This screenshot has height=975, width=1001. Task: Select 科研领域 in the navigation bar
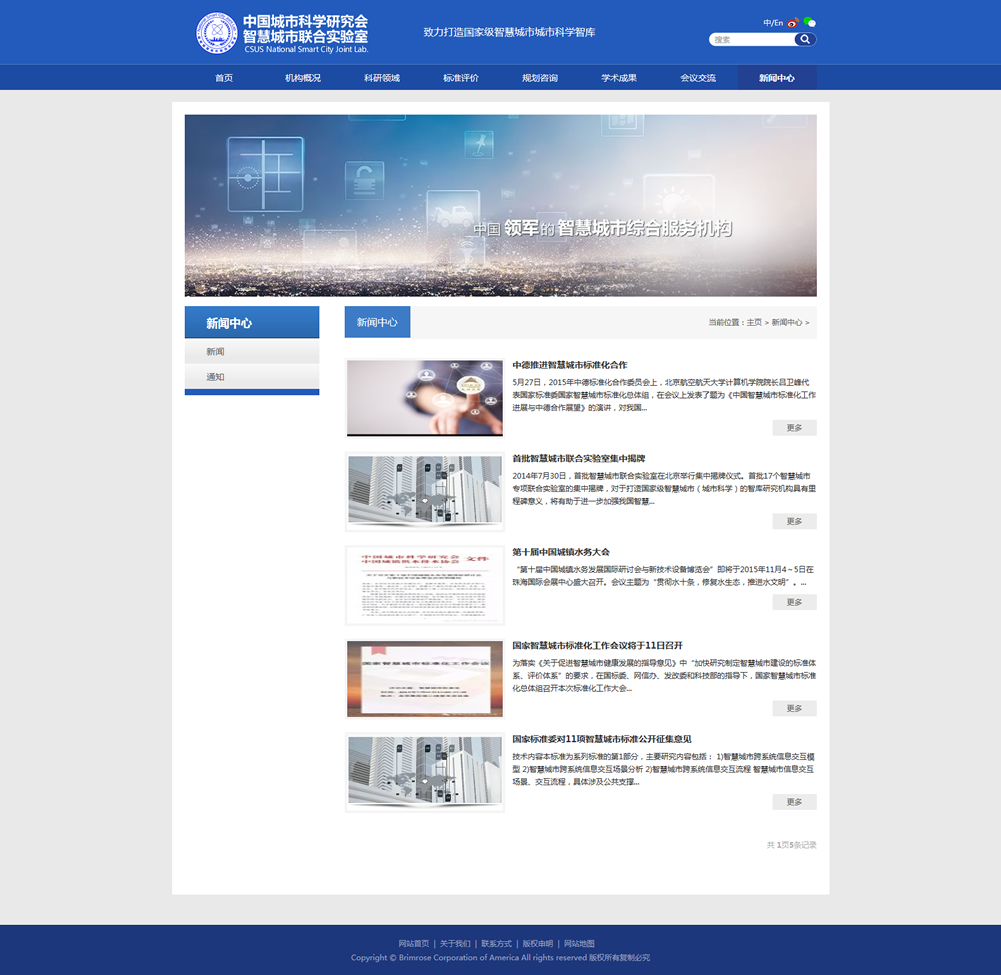pos(382,78)
